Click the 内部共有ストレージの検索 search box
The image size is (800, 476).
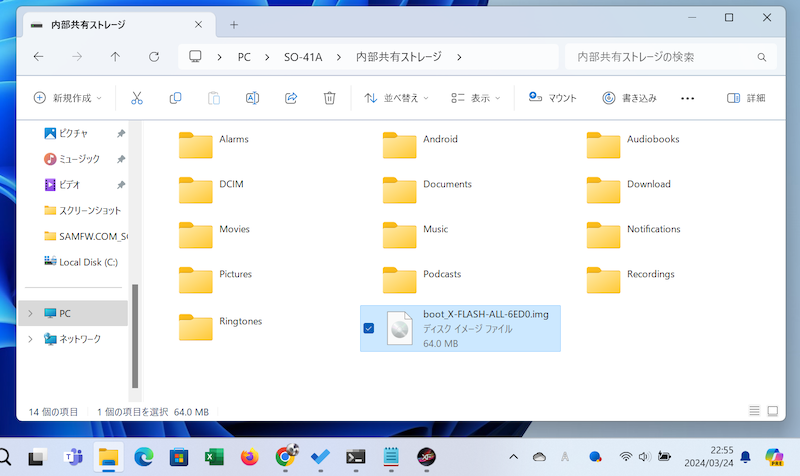(x=660, y=57)
